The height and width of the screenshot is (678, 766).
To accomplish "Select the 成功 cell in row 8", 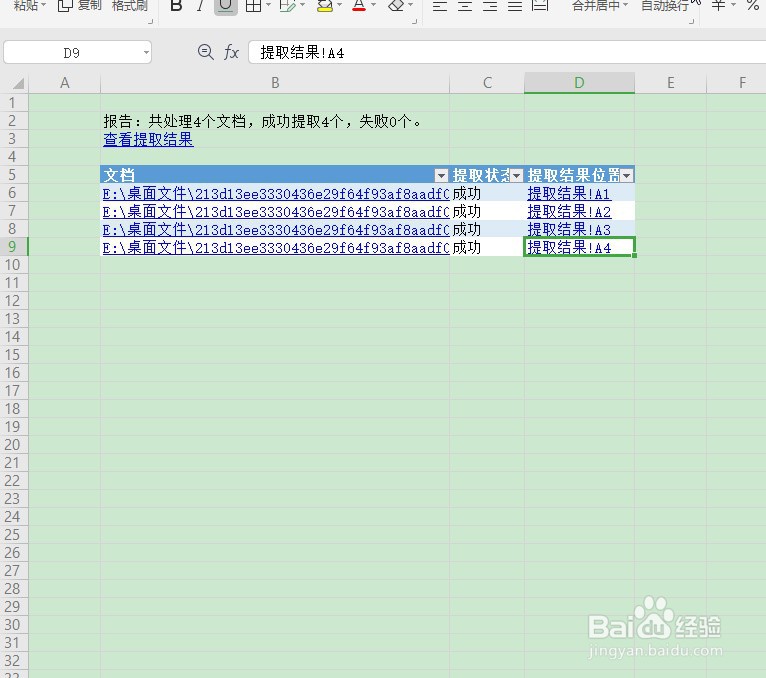I will (x=487, y=230).
